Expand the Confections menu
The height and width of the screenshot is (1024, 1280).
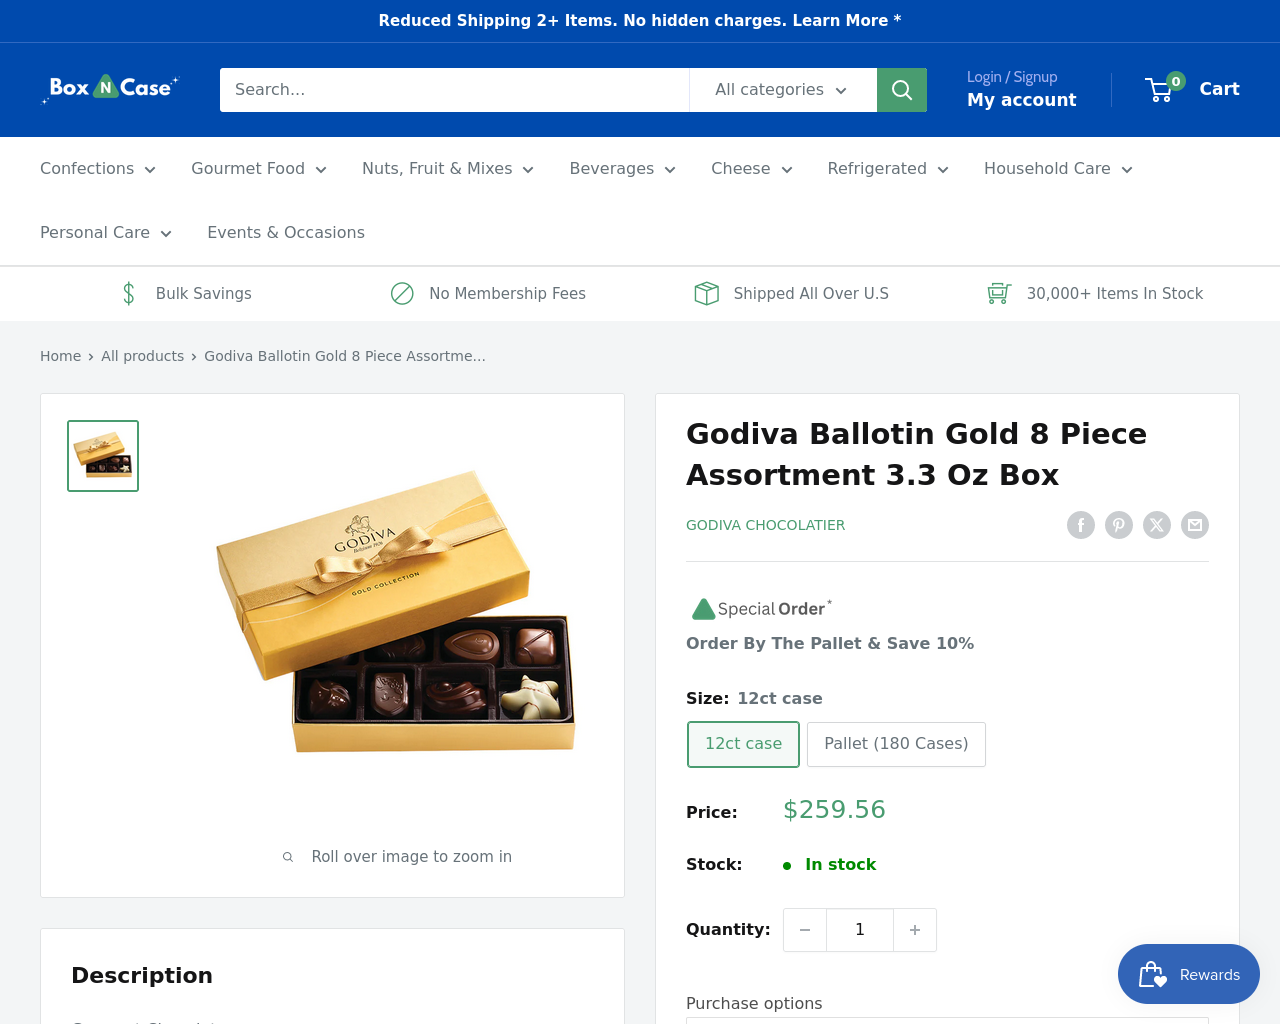(x=98, y=169)
